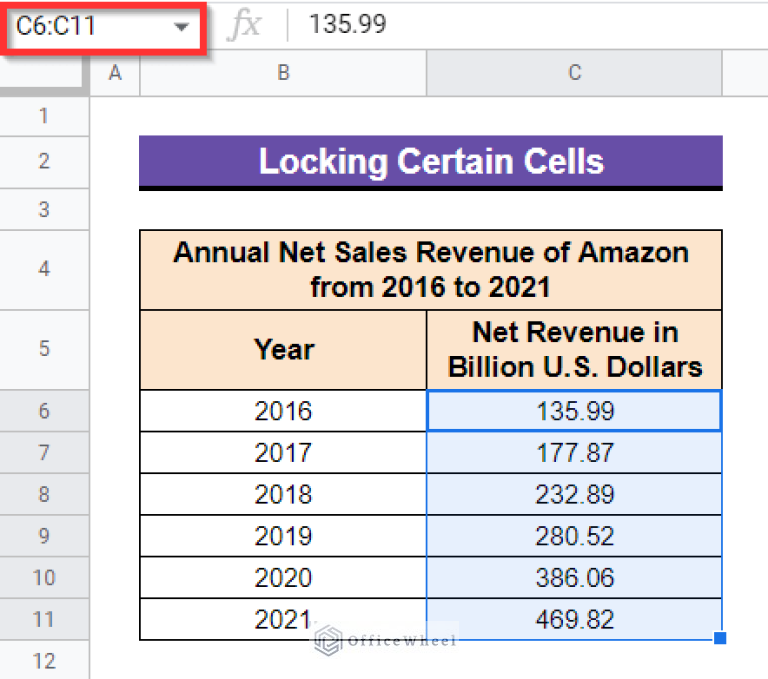Viewport: 768px width, 679px height.
Task: Select row 4 header
Action: (x=45, y=269)
